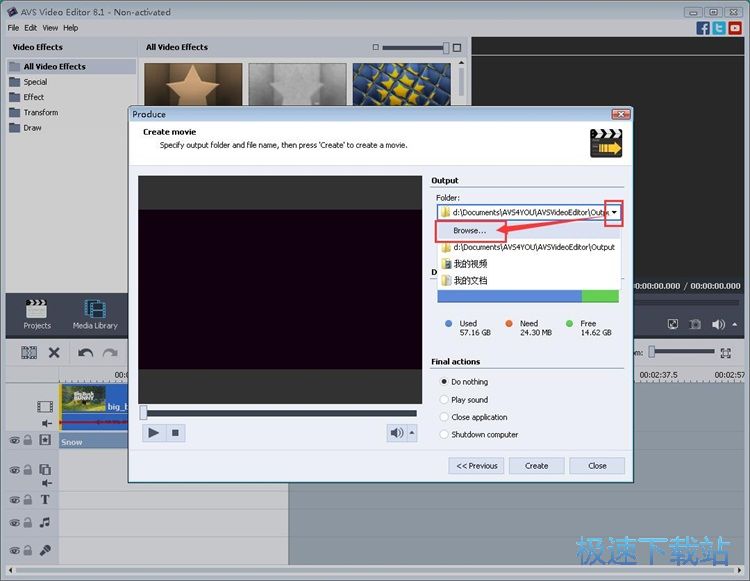Open the Twitter icon in the title area

719,28
